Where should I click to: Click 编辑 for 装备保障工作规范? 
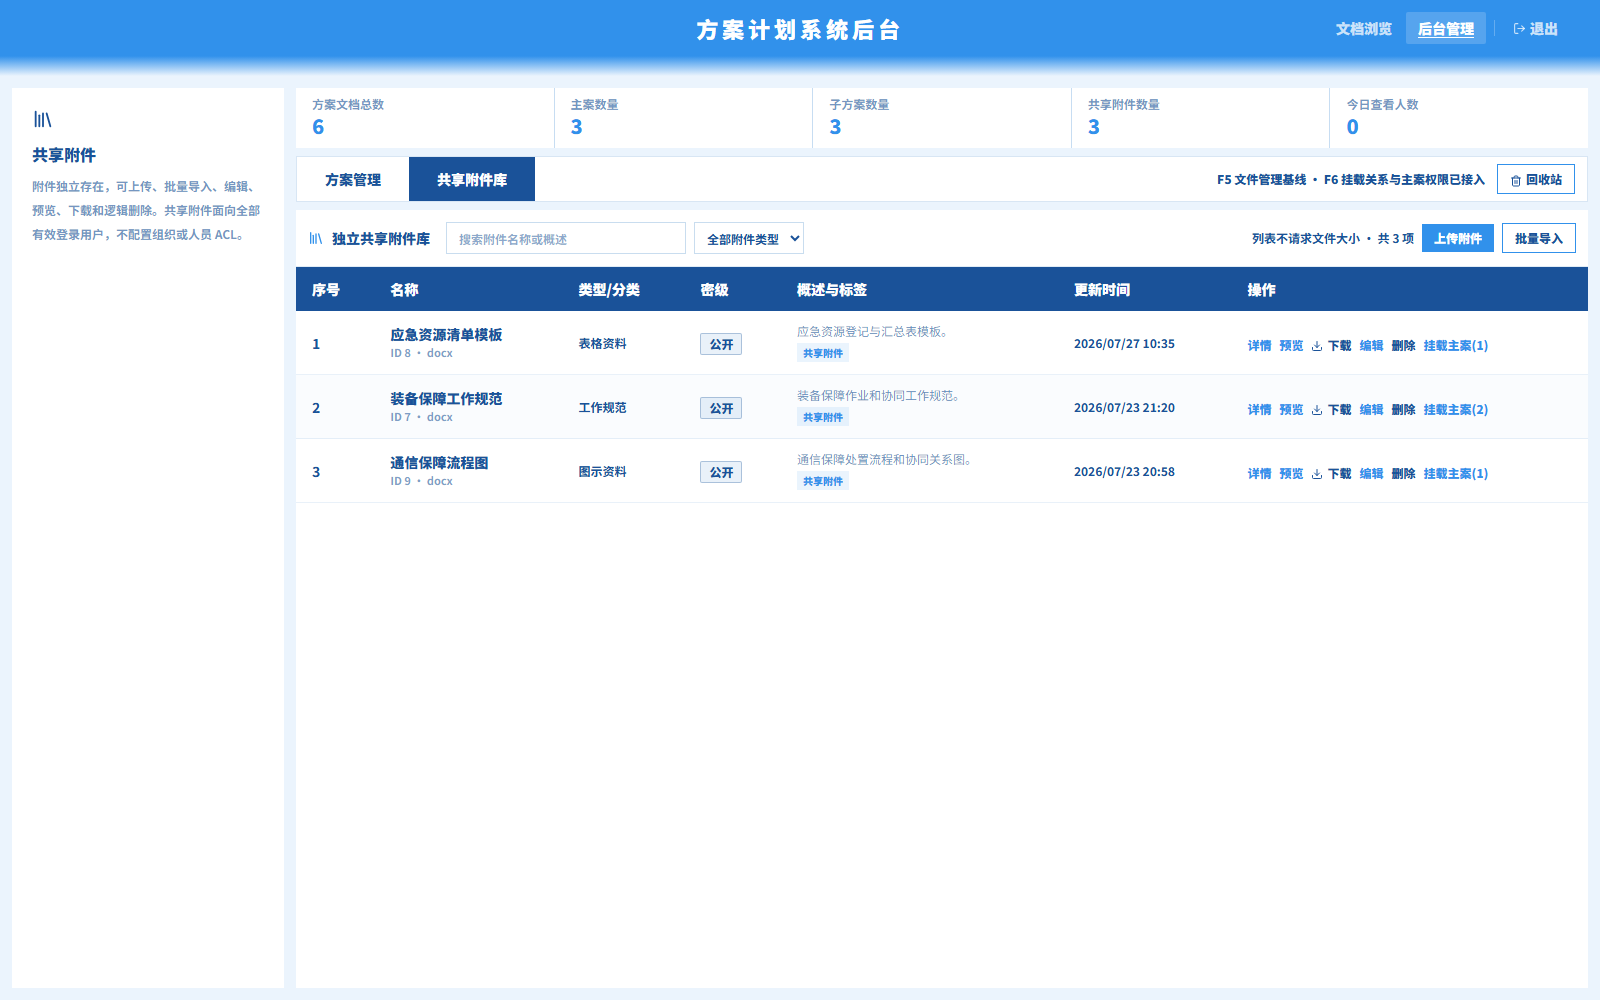1371,410
